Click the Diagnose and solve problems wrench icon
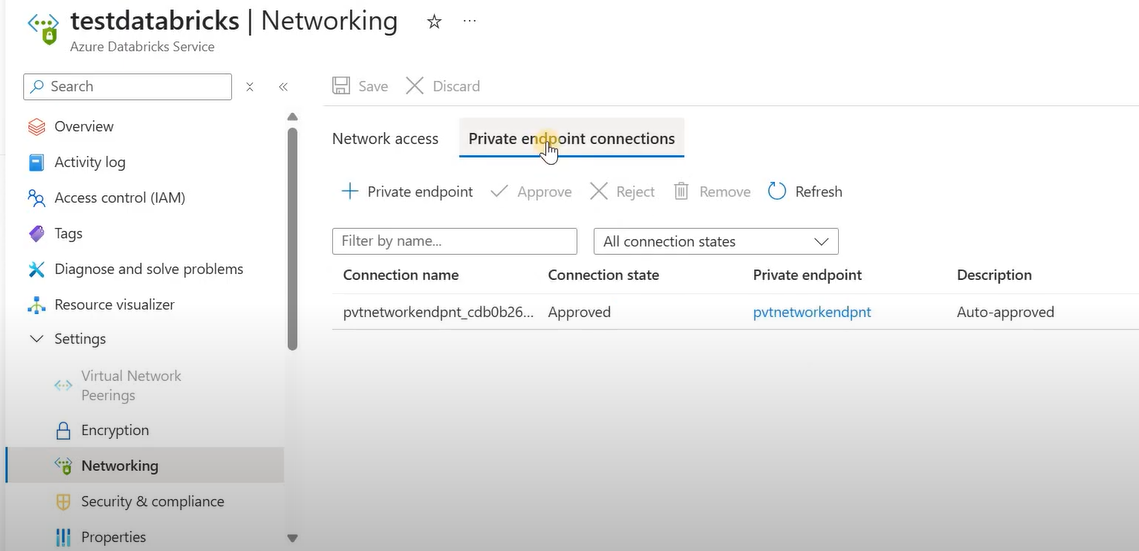 (x=36, y=269)
